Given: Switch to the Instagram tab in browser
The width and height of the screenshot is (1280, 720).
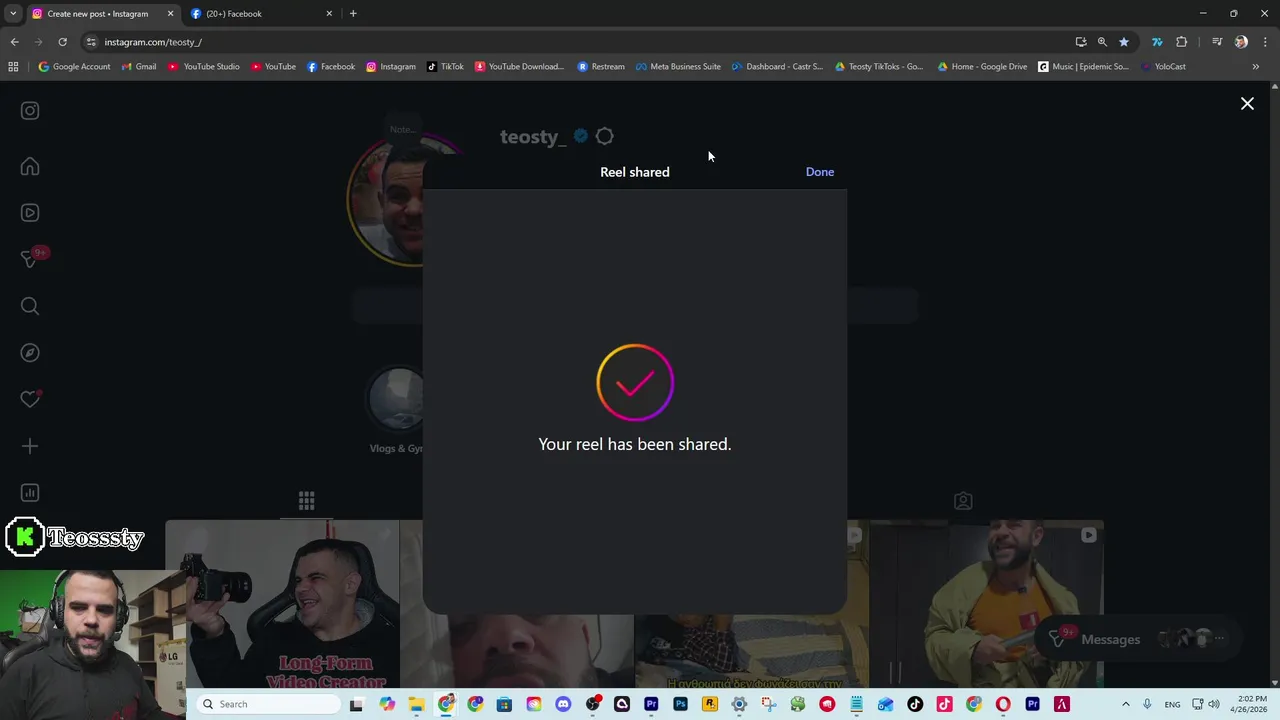Looking at the screenshot, I should (x=98, y=14).
